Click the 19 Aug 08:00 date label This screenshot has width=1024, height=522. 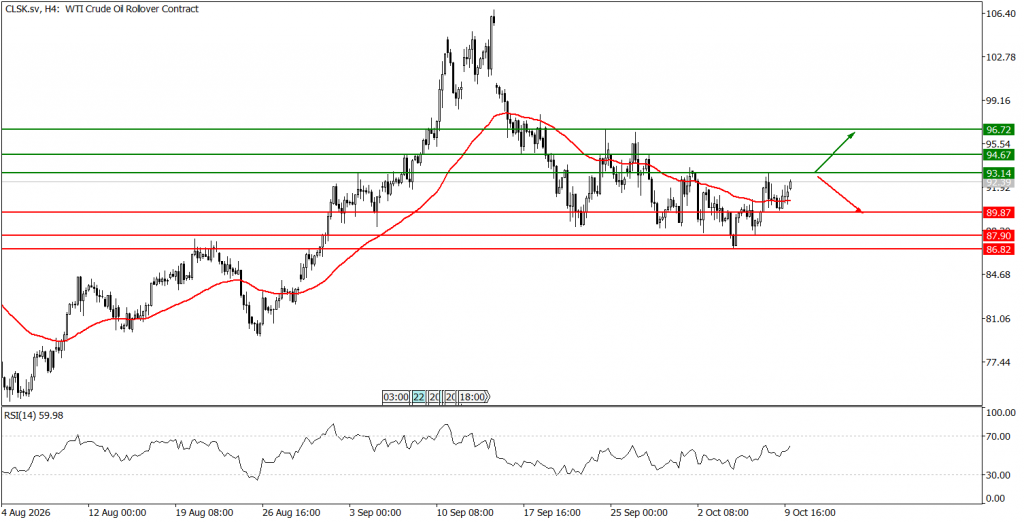point(202,514)
